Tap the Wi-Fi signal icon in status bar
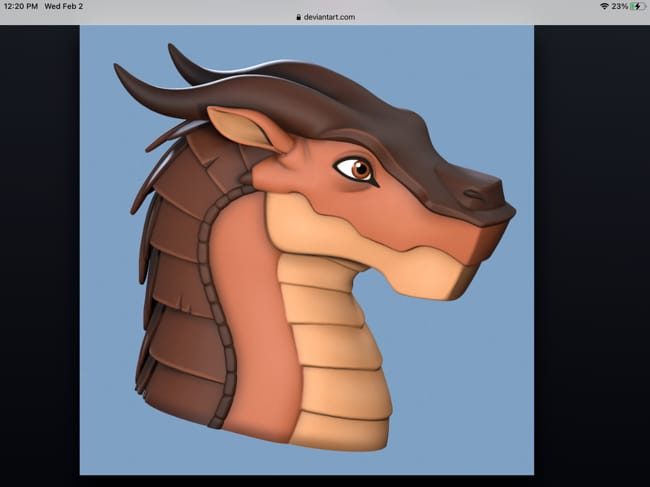This screenshot has width=650, height=487. click(604, 6)
